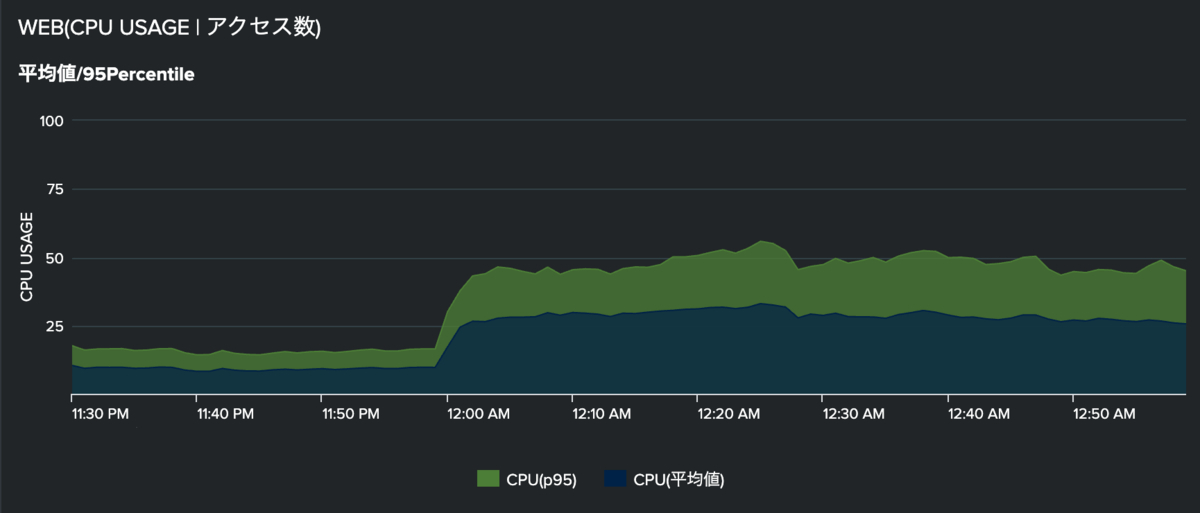Toggle the CPU(p95) legend label
This screenshot has width=1200, height=513.
point(541,479)
